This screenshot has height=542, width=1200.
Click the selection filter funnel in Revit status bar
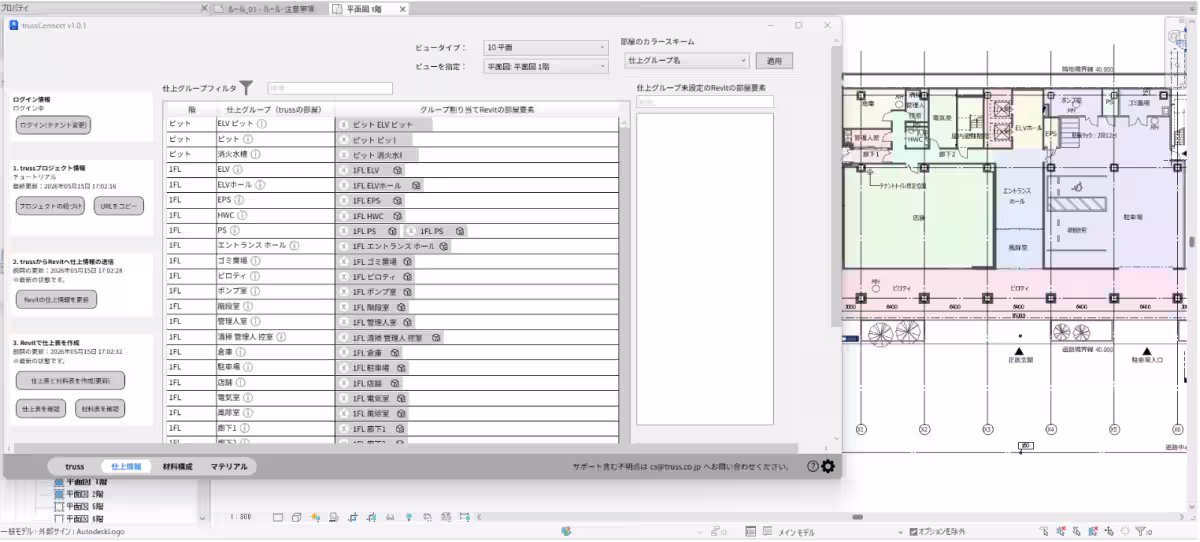pyautogui.click(x=1141, y=532)
